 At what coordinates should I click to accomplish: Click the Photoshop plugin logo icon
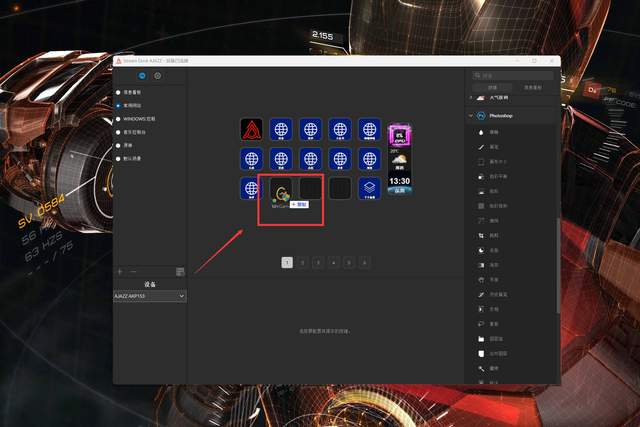481,116
